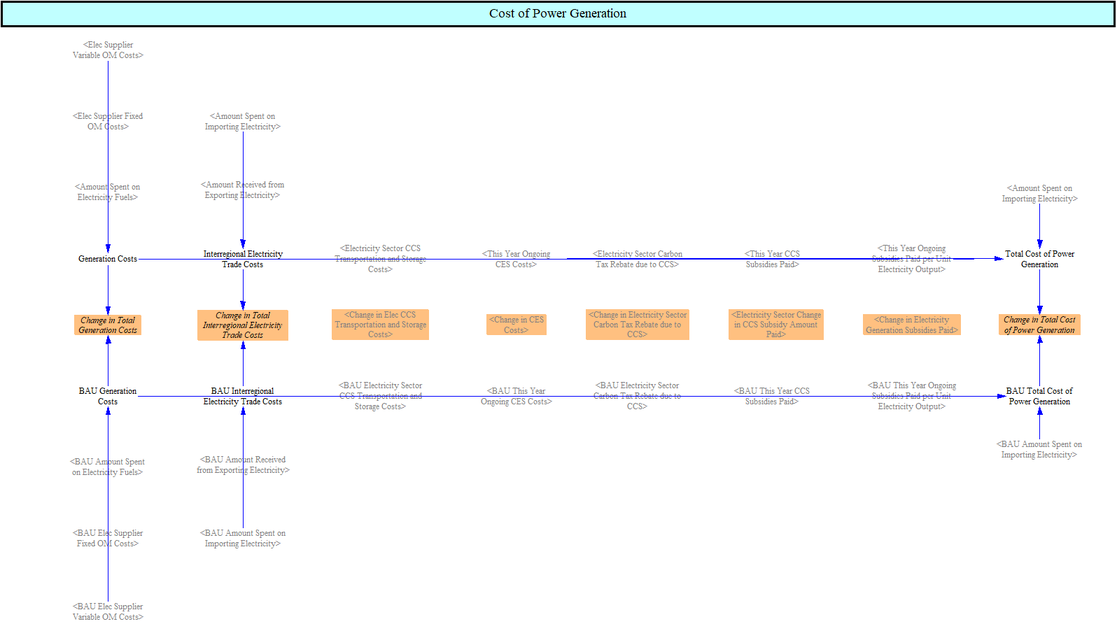This screenshot has height=624, width=1117.
Task: Click the non-BAU 'Amount Spent on Electricity Fuels' label
Action: [108, 192]
